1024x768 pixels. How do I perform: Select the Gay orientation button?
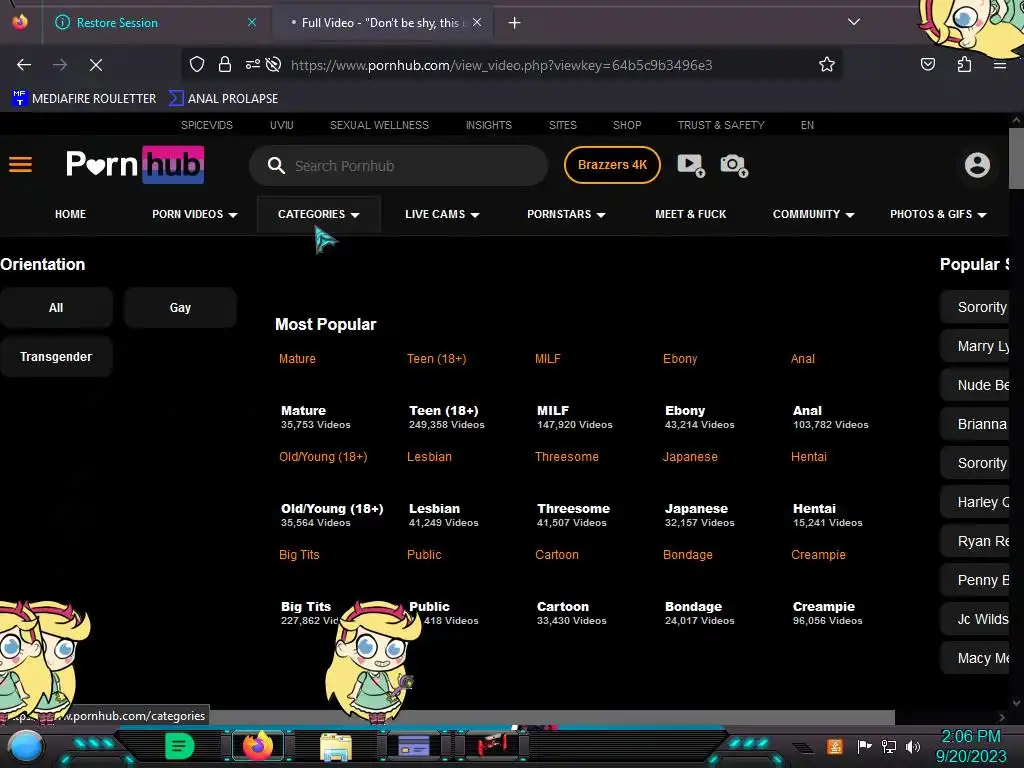[x=180, y=308]
